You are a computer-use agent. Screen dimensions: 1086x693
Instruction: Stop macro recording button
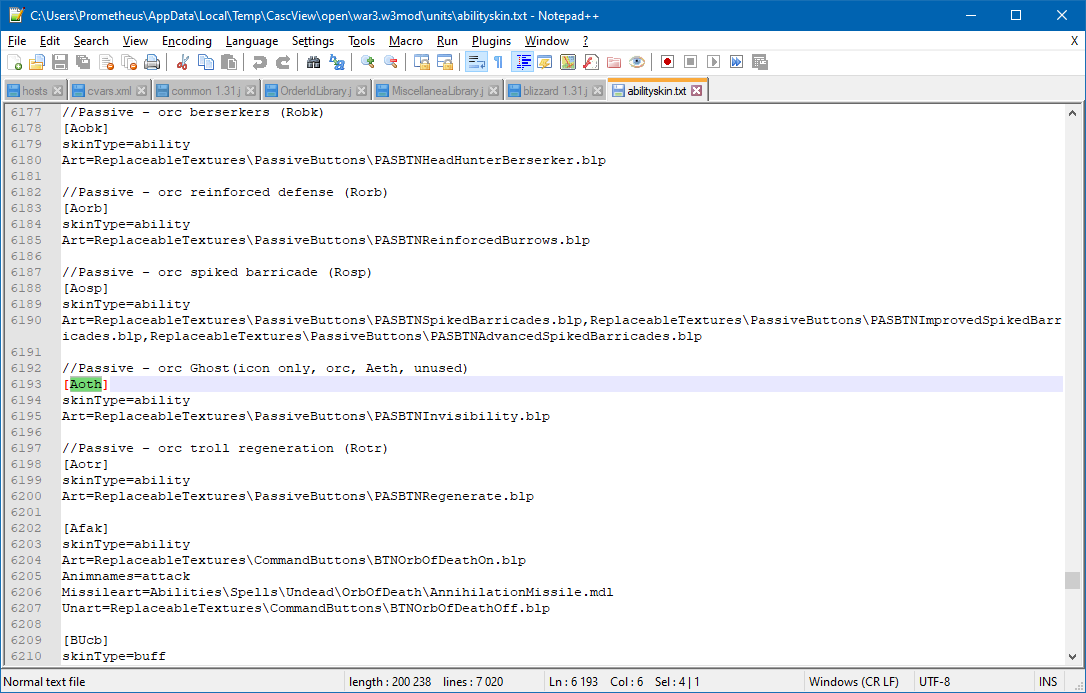click(691, 62)
